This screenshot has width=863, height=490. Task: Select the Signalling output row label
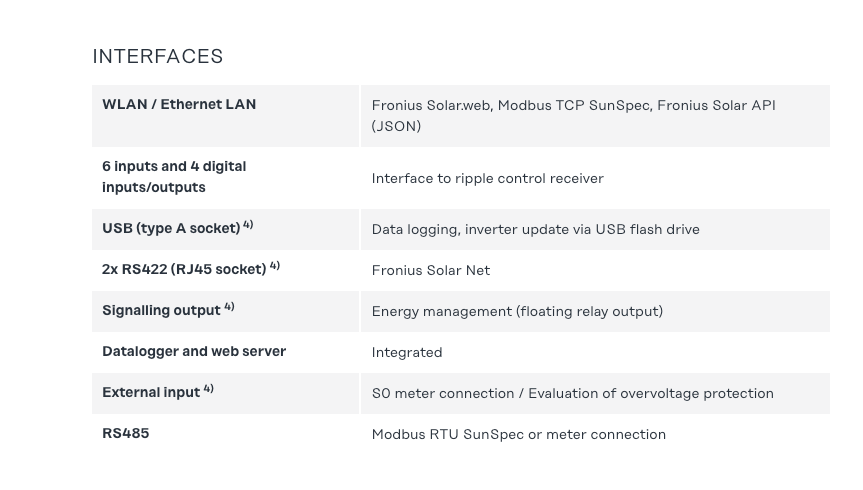point(161,310)
